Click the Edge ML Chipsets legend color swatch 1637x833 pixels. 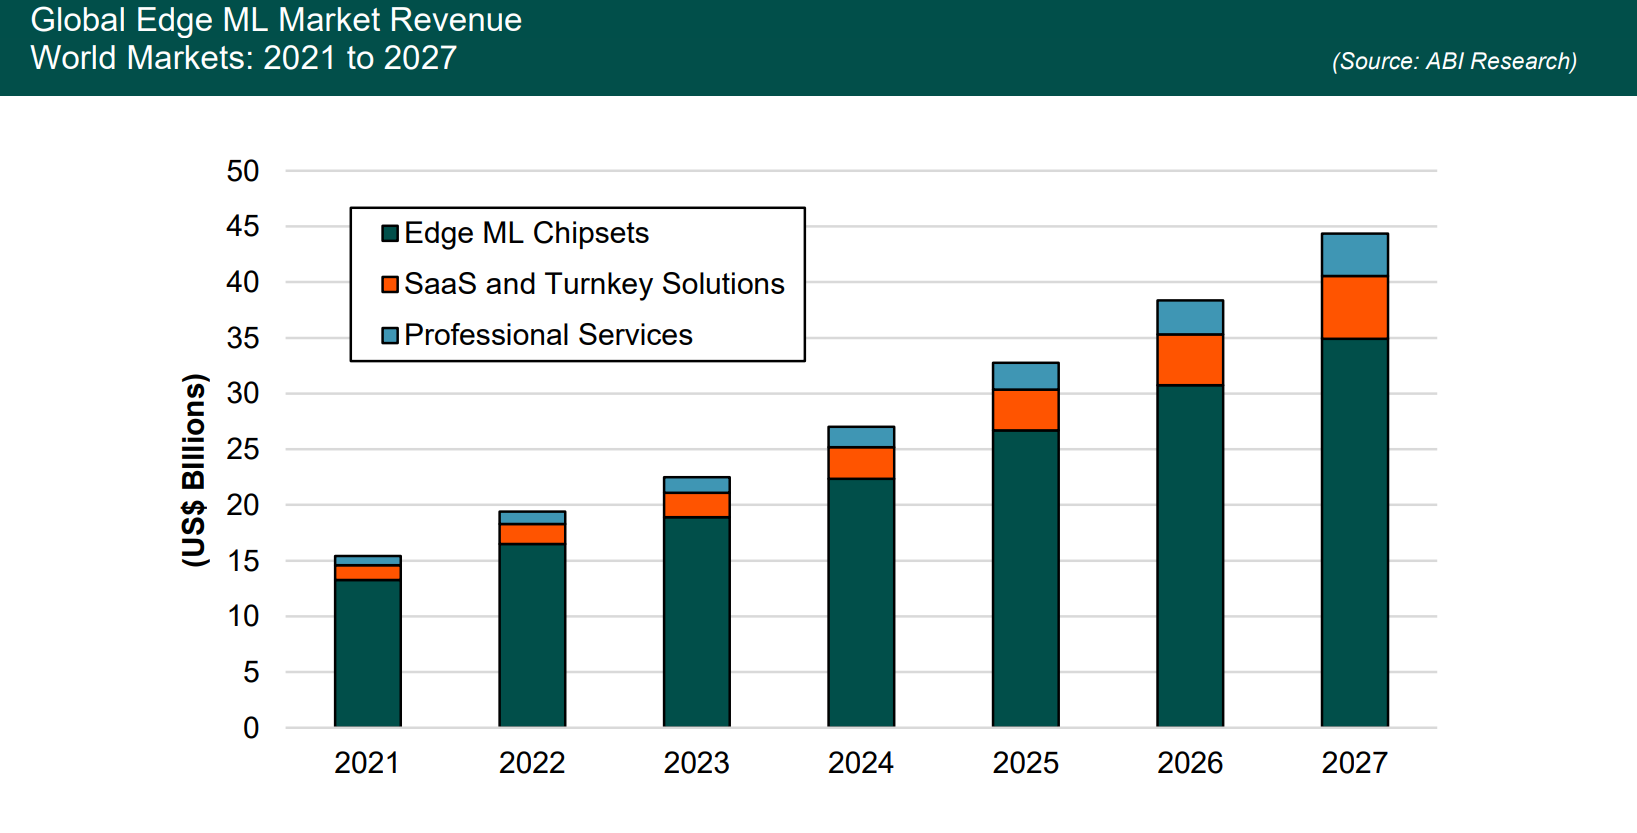click(390, 234)
